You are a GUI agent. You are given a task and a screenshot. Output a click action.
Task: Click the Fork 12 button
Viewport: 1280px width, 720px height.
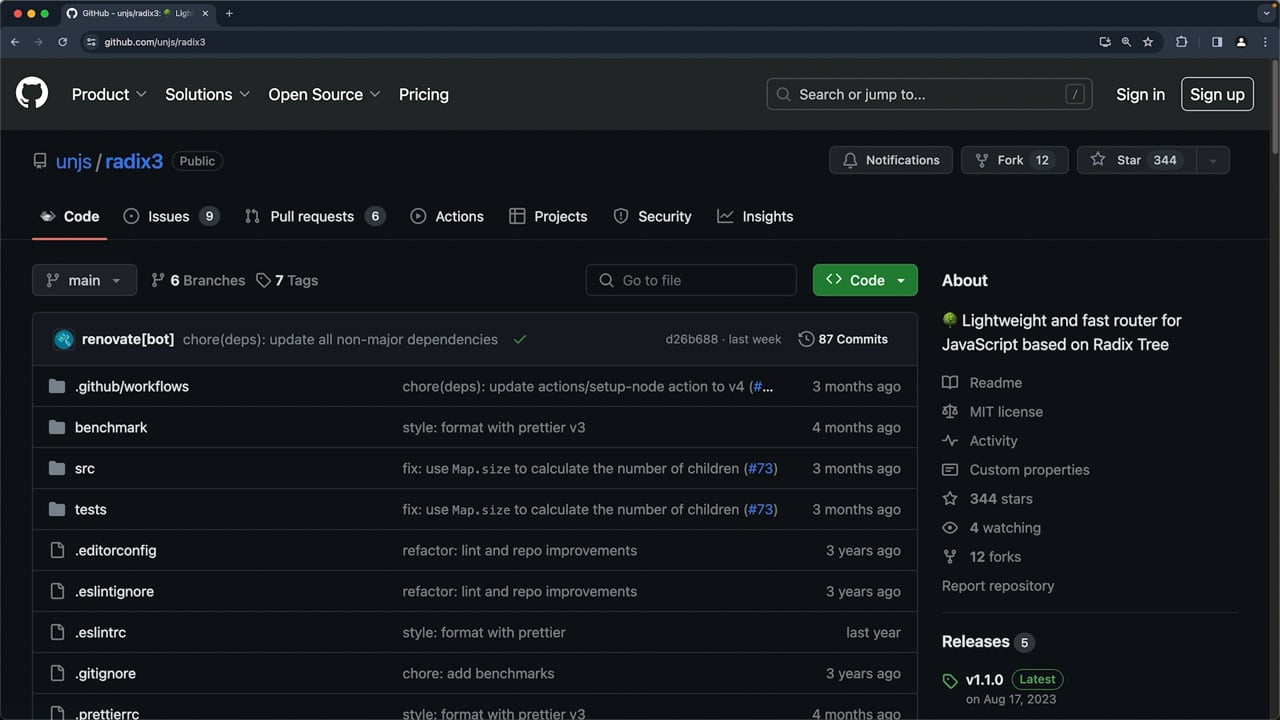[1015, 160]
